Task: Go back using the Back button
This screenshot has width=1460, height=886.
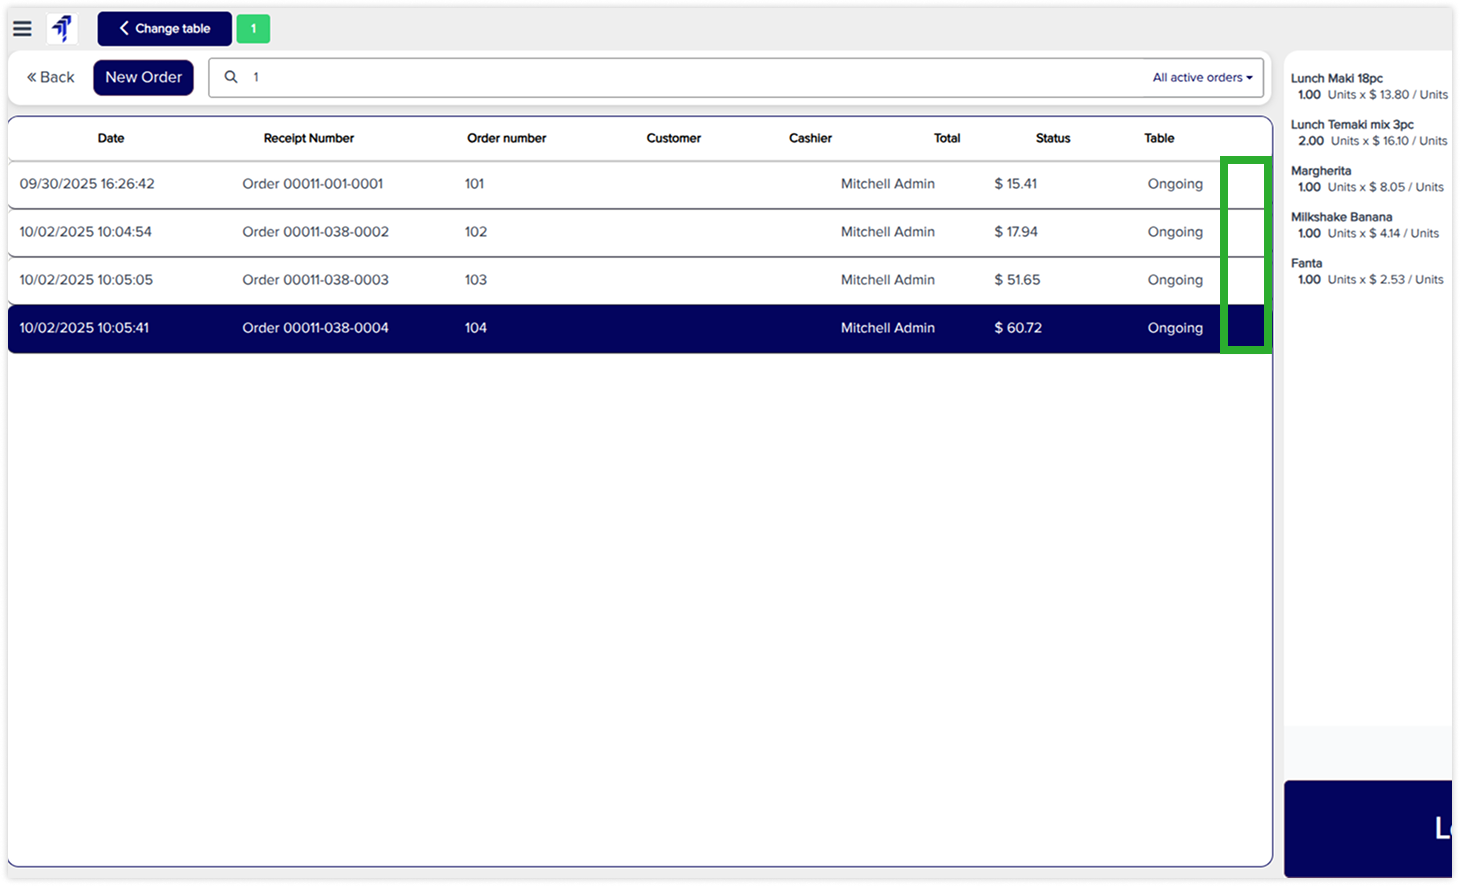Action: tap(51, 77)
